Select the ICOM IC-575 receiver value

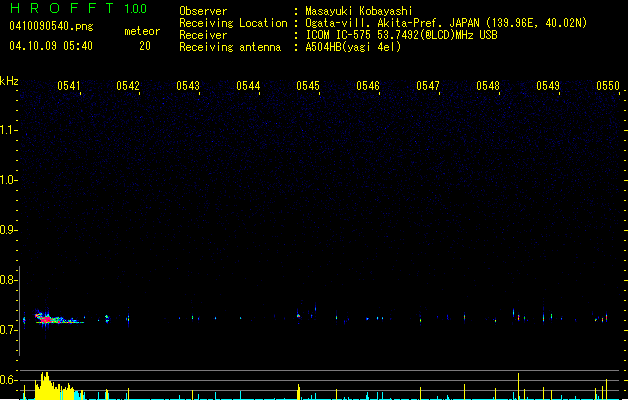click(x=401, y=35)
